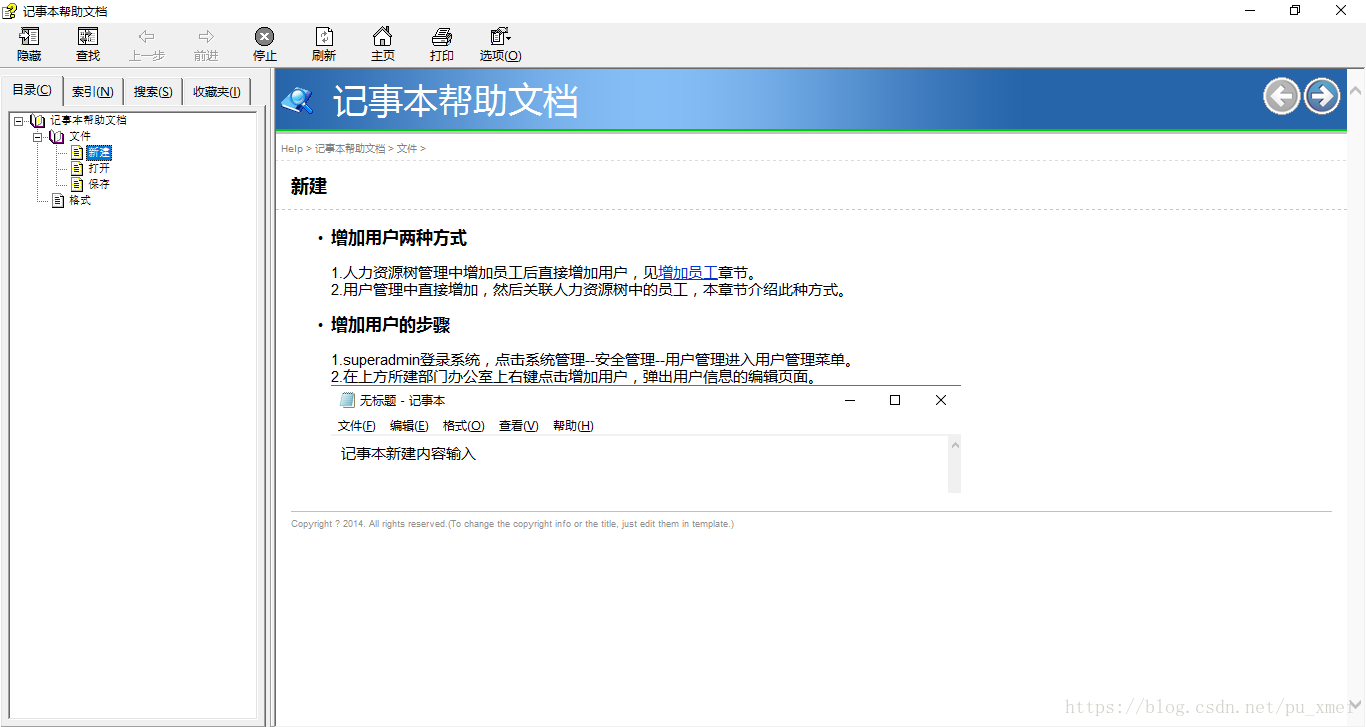Follow the 增加员工 hyperlink

[688, 272]
